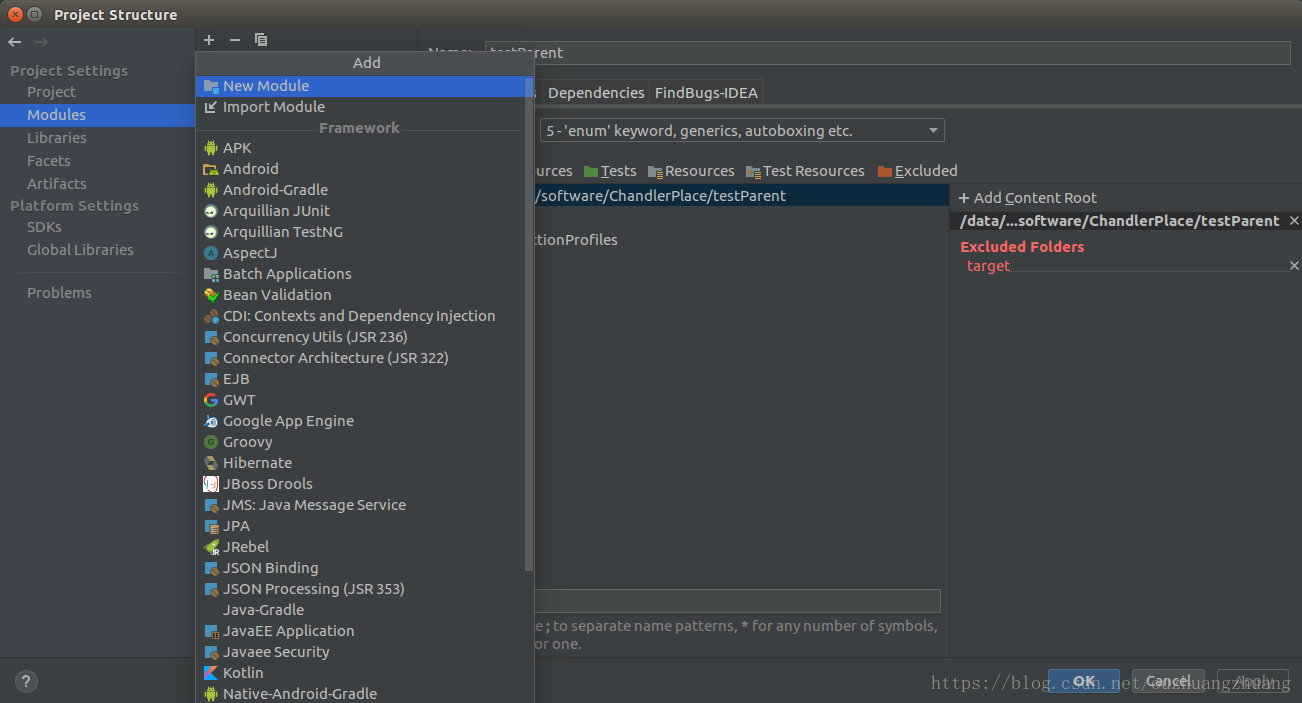The image size is (1302, 703).
Task: Mark as Resources folder
Action: pos(691,171)
